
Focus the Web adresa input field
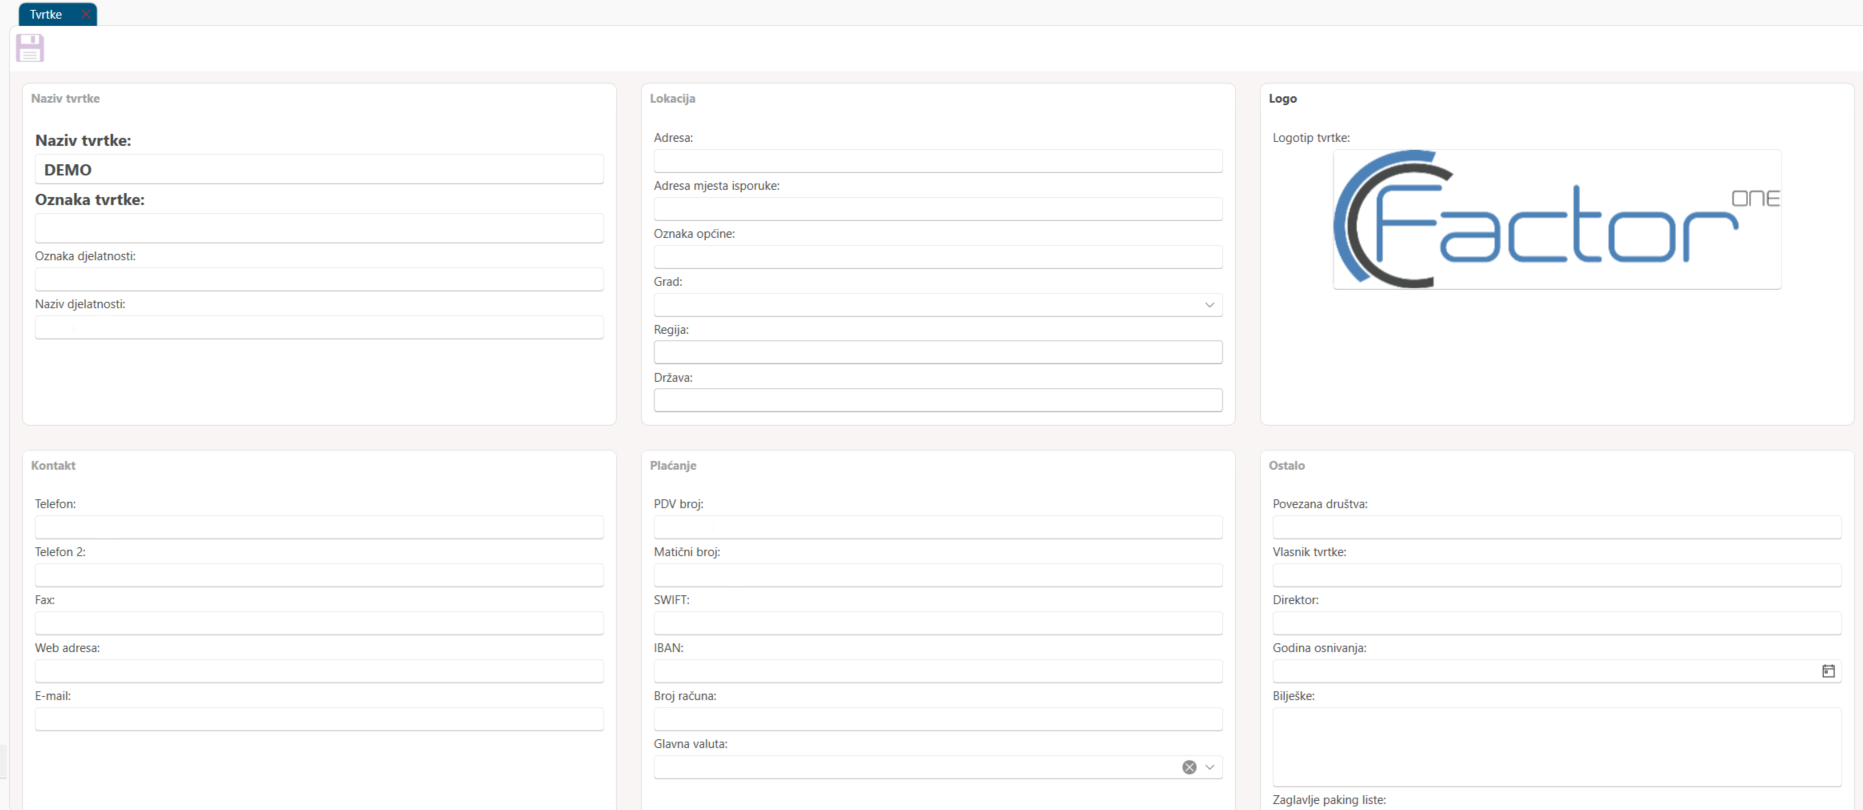[319, 671]
